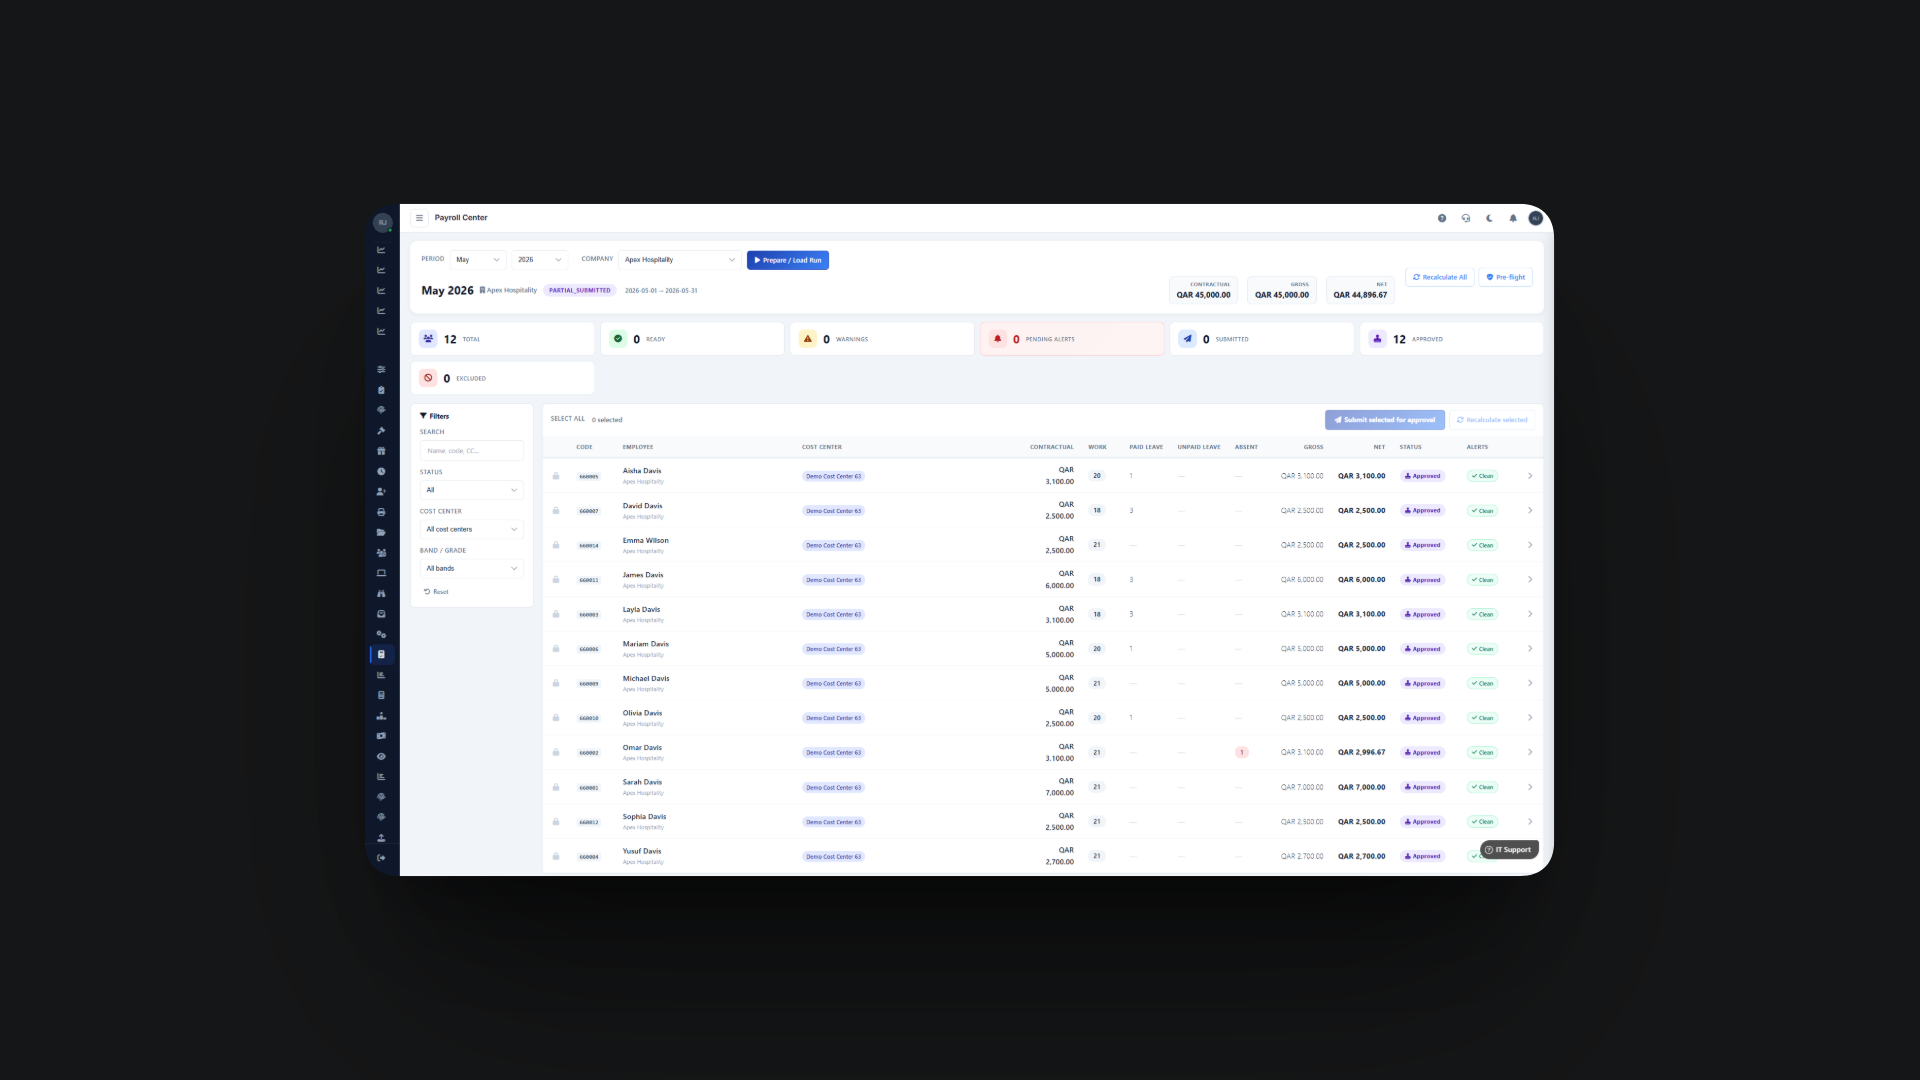The height and width of the screenshot is (1080, 1920).
Task: Open the upload icon in sidebar
Action: click(x=381, y=838)
